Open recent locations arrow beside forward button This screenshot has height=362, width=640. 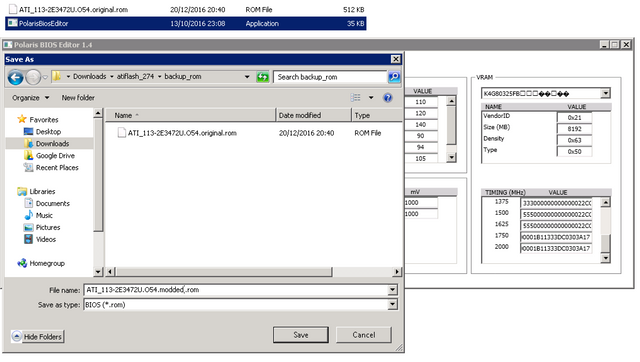tap(45, 77)
